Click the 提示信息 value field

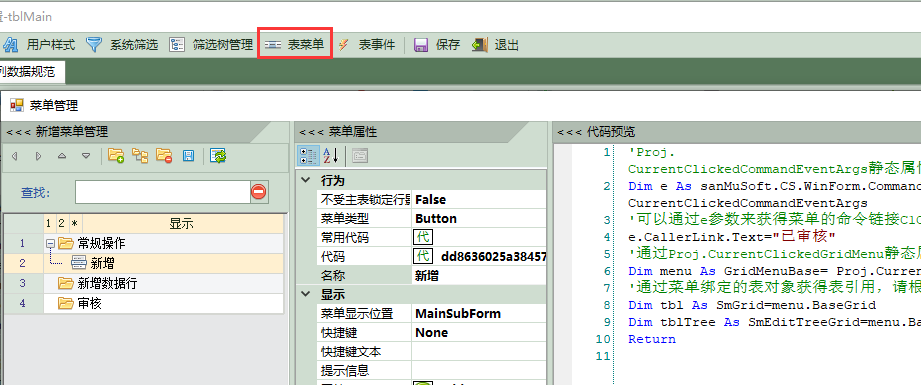pyautogui.click(x=479, y=370)
